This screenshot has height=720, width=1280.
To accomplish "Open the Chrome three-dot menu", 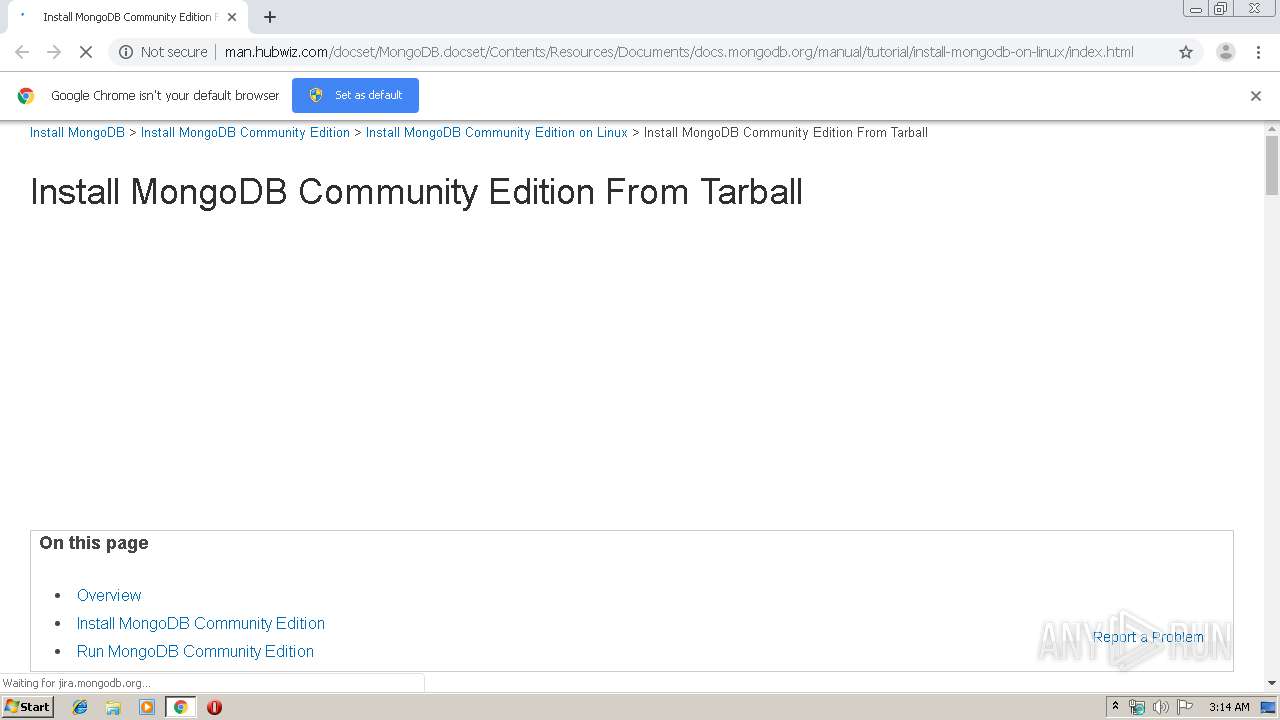I will pos(1258,52).
